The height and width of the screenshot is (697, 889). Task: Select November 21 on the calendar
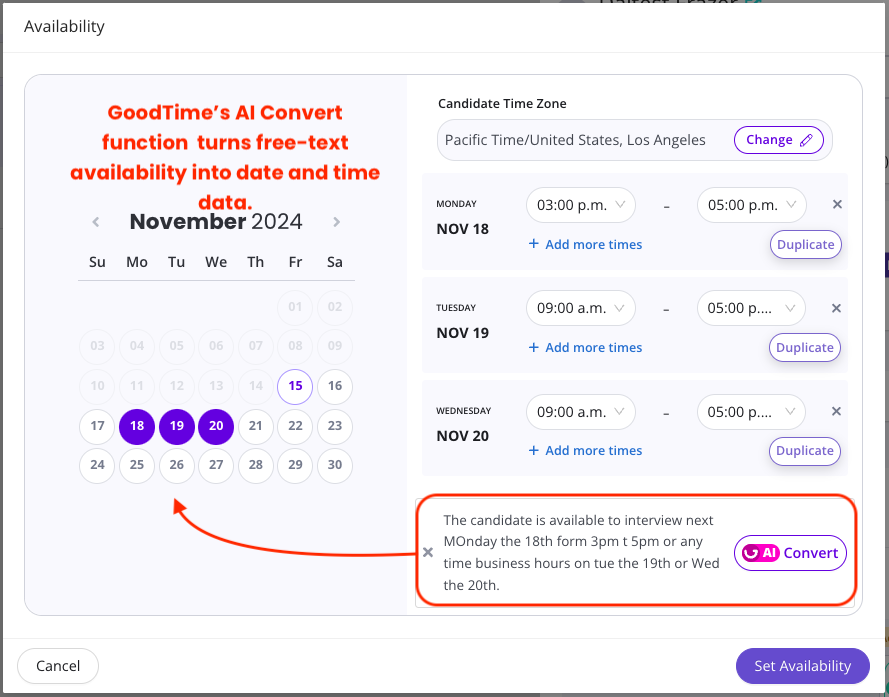(x=256, y=426)
